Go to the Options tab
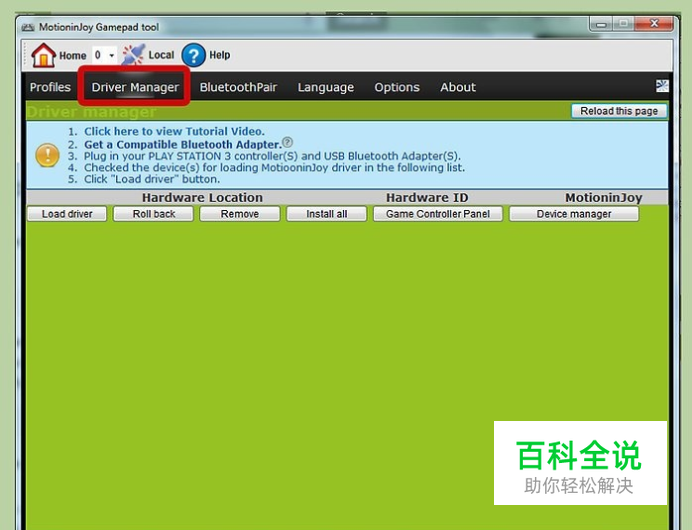 397,87
